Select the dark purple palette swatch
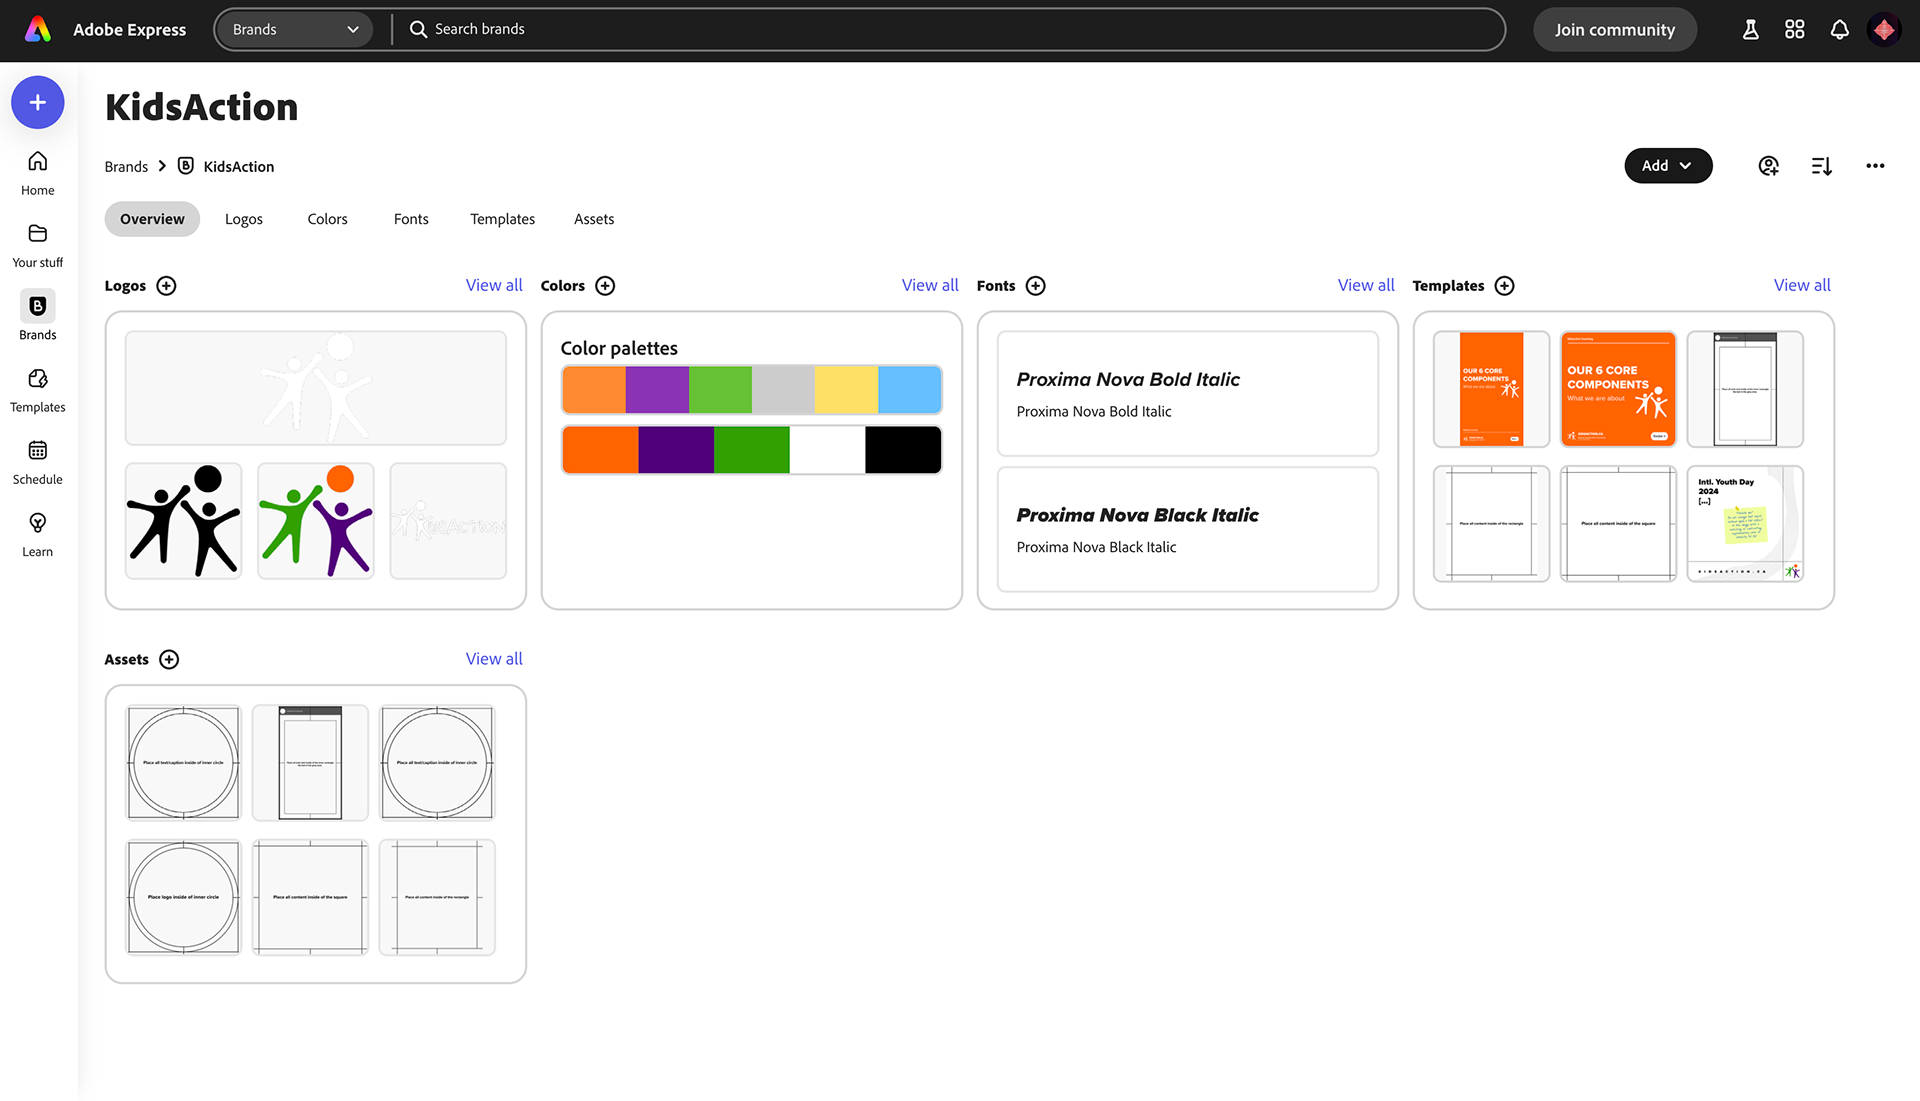The height and width of the screenshot is (1101, 1920). coord(676,450)
